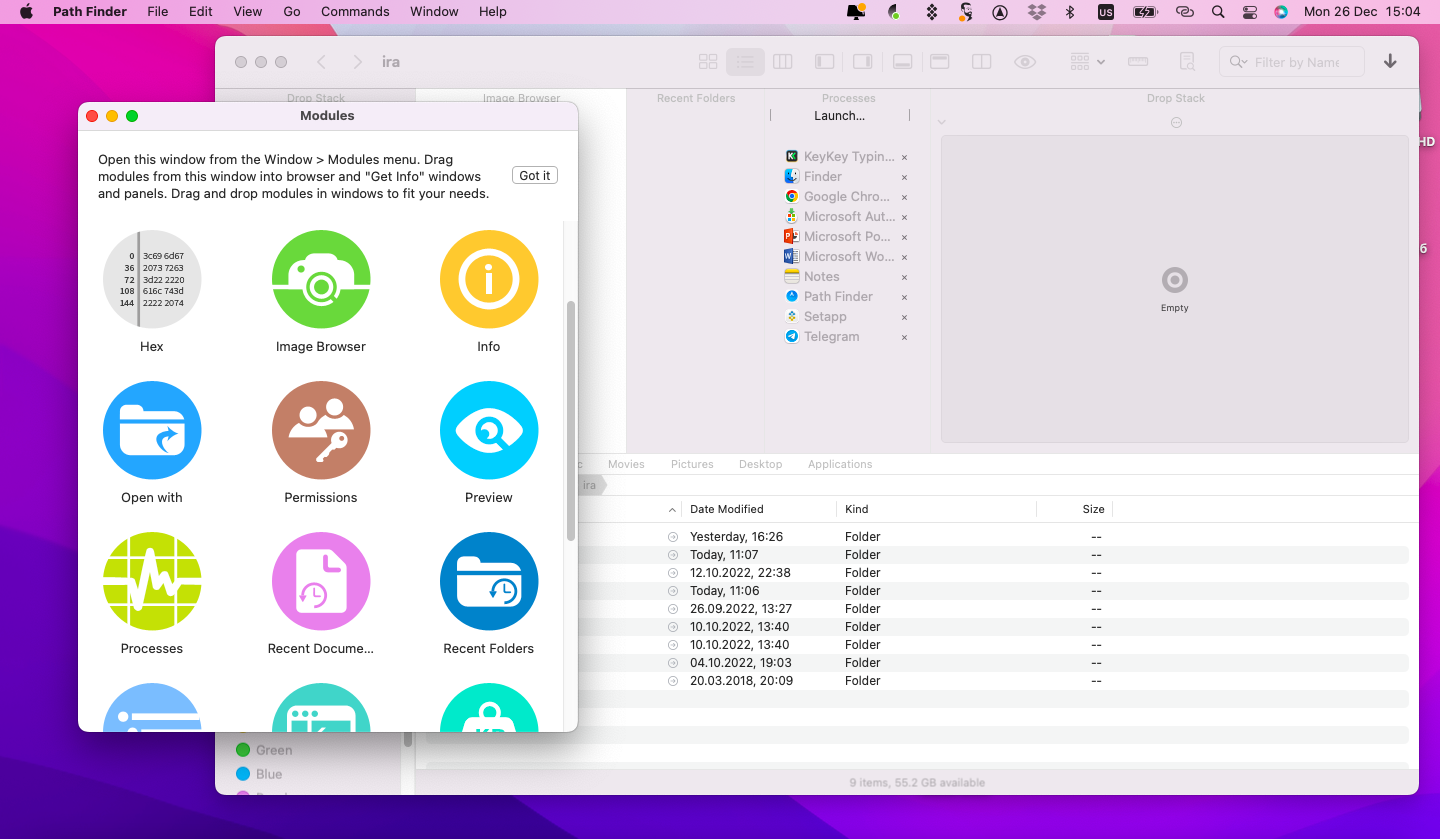Open the Window menu
The image size is (1440, 839).
(434, 12)
